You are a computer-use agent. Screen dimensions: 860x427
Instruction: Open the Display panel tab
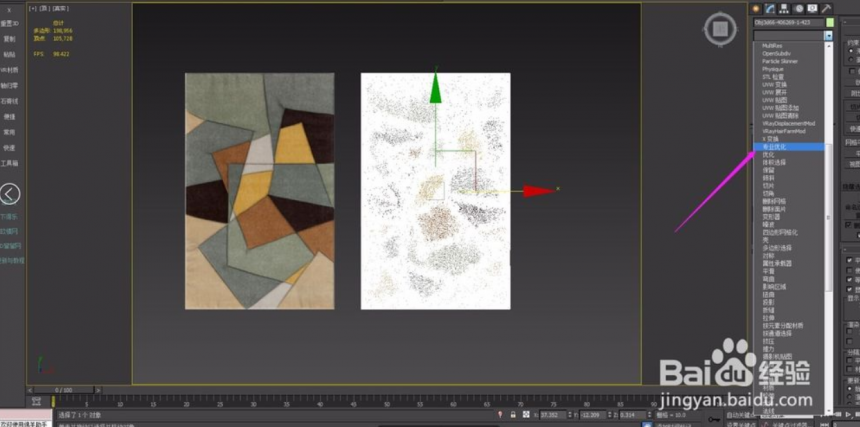812,8
